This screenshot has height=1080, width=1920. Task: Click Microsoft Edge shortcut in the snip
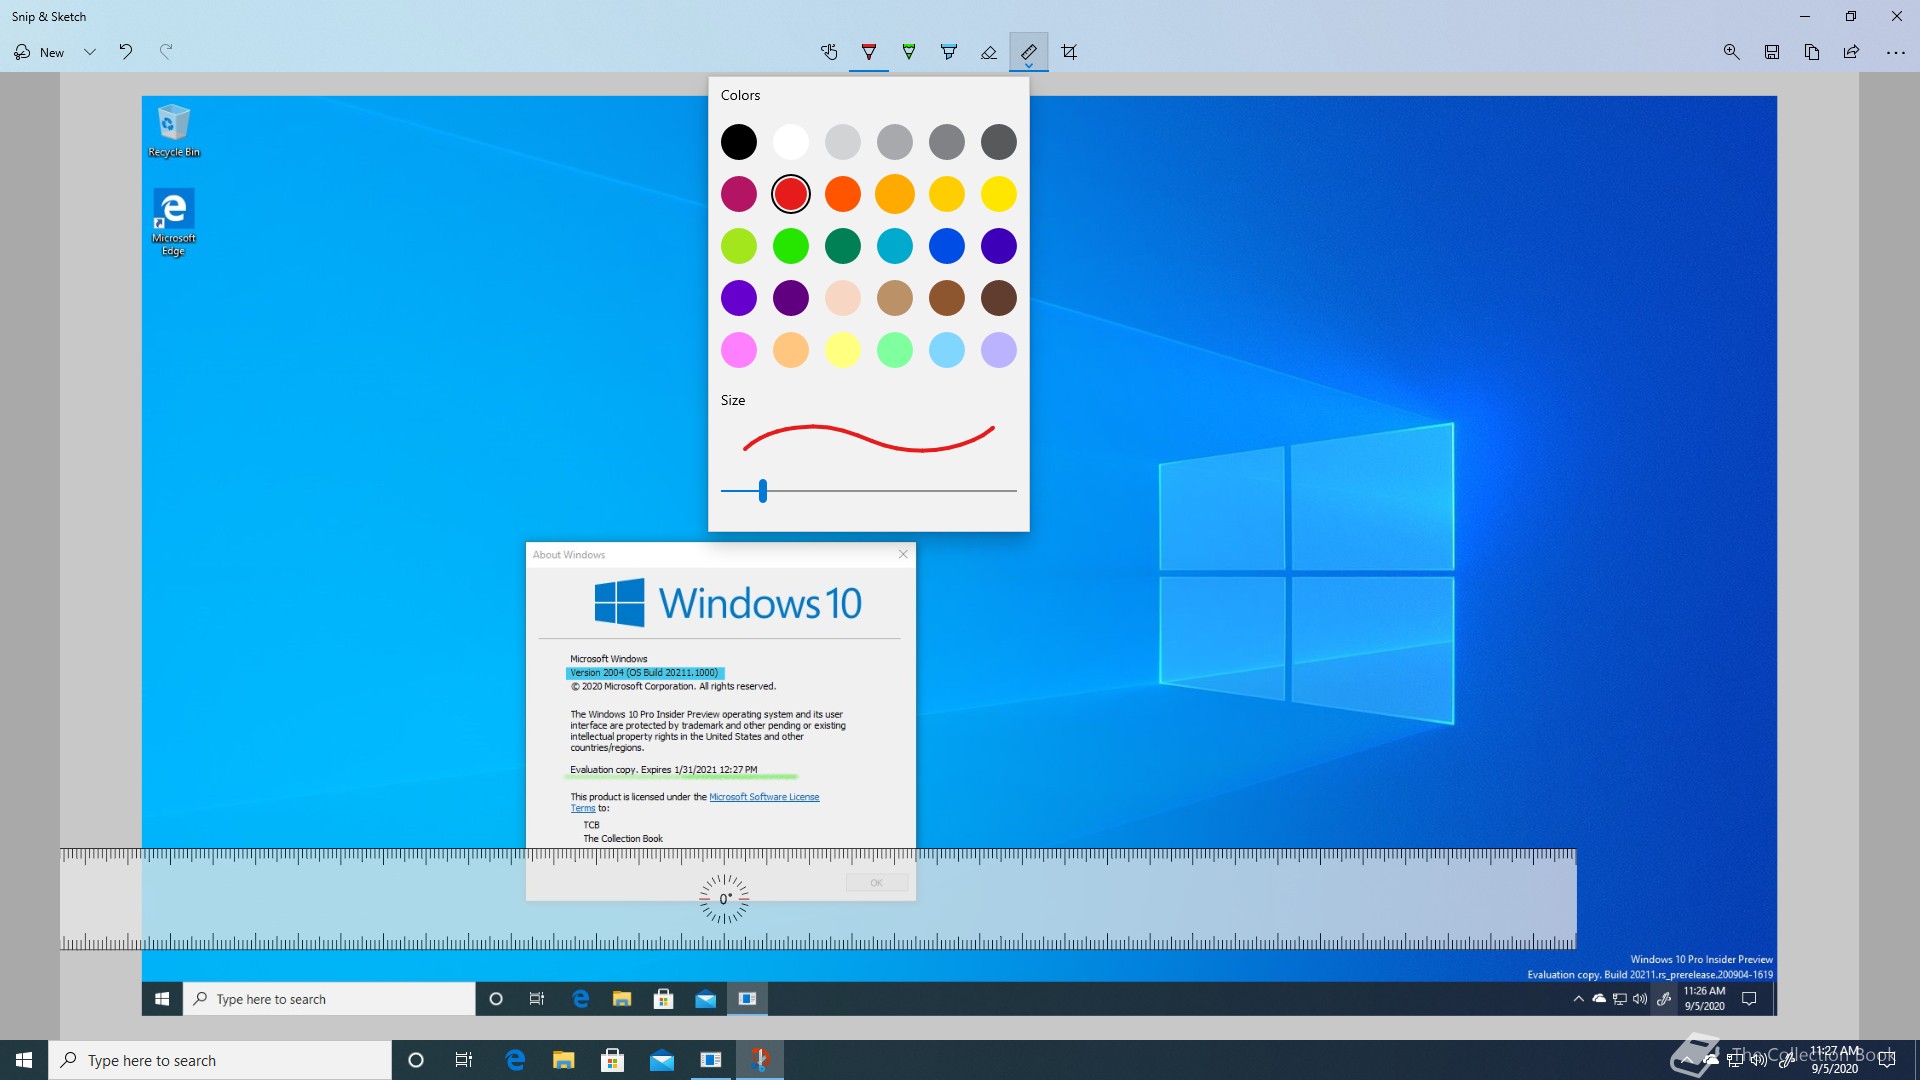[x=174, y=223]
